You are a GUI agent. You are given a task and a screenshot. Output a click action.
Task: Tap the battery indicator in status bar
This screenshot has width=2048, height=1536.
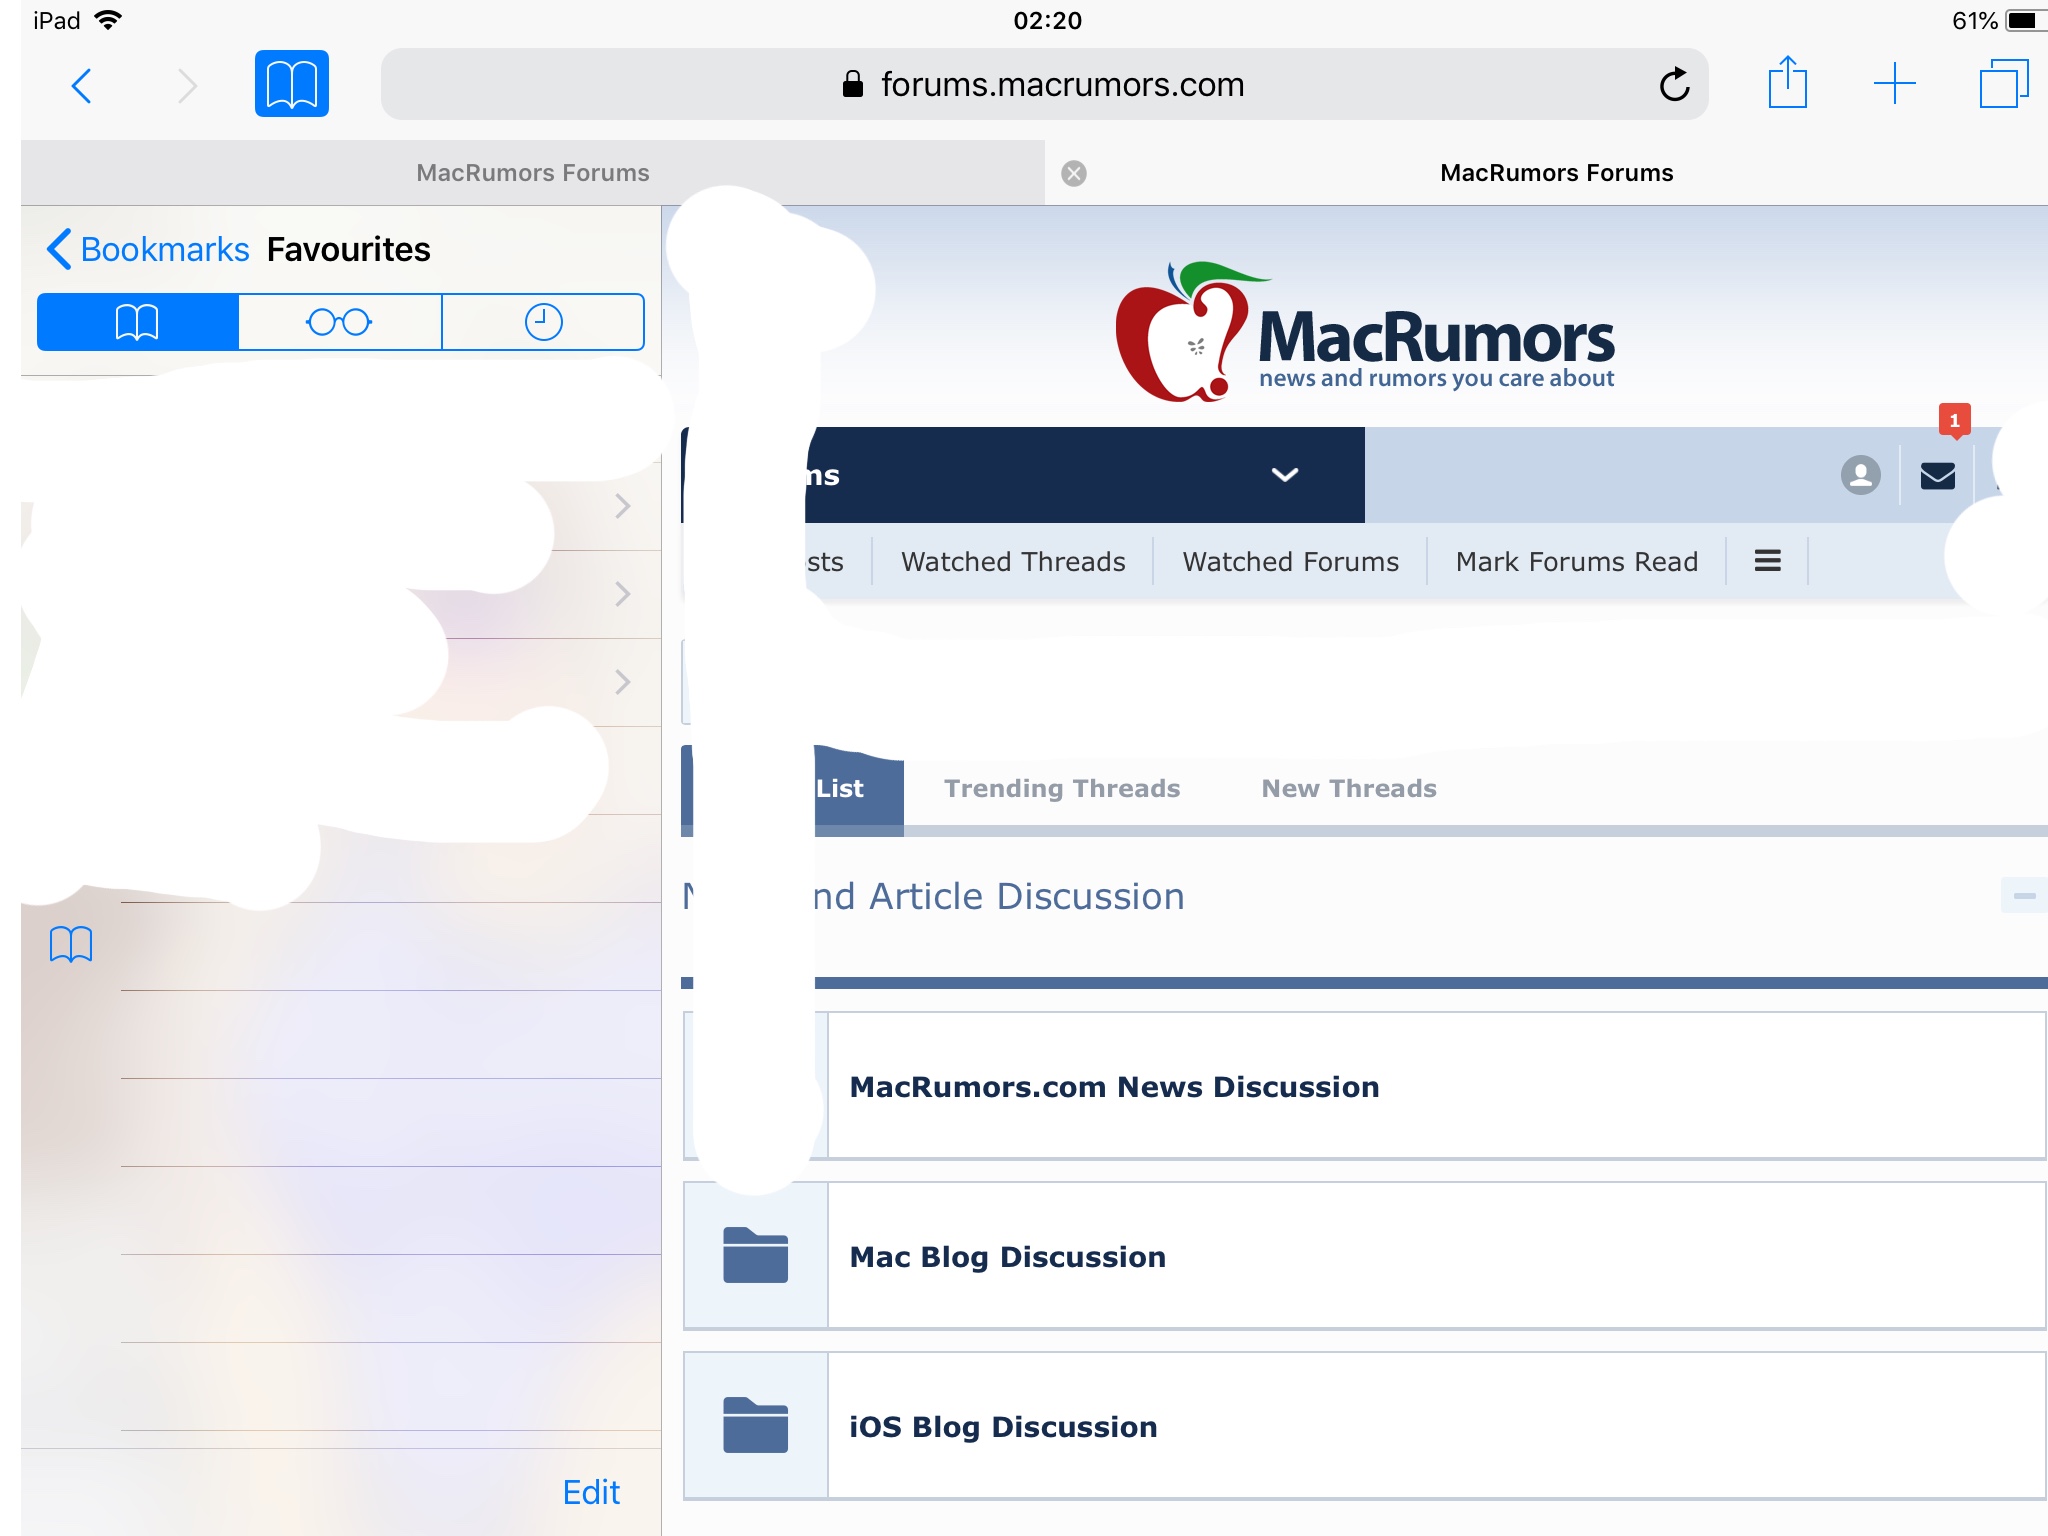(2025, 20)
